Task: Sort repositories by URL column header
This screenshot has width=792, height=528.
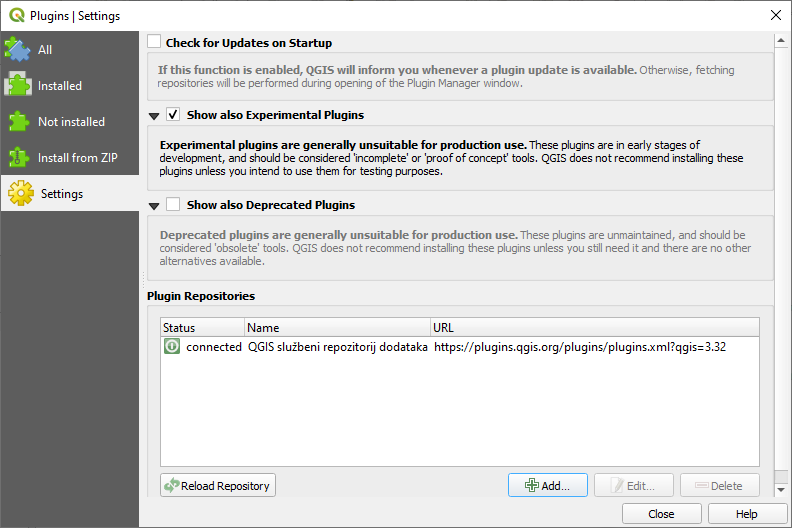Action: coord(594,327)
